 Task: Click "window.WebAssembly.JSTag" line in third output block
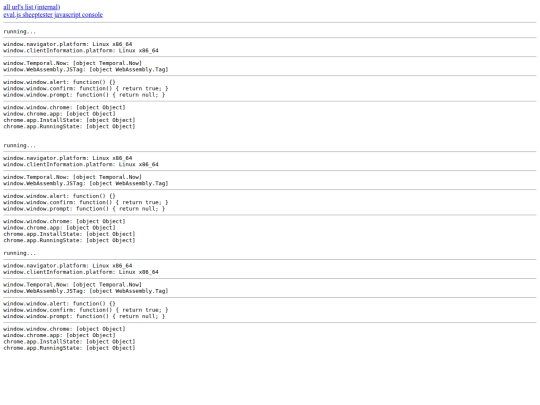[86, 291]
